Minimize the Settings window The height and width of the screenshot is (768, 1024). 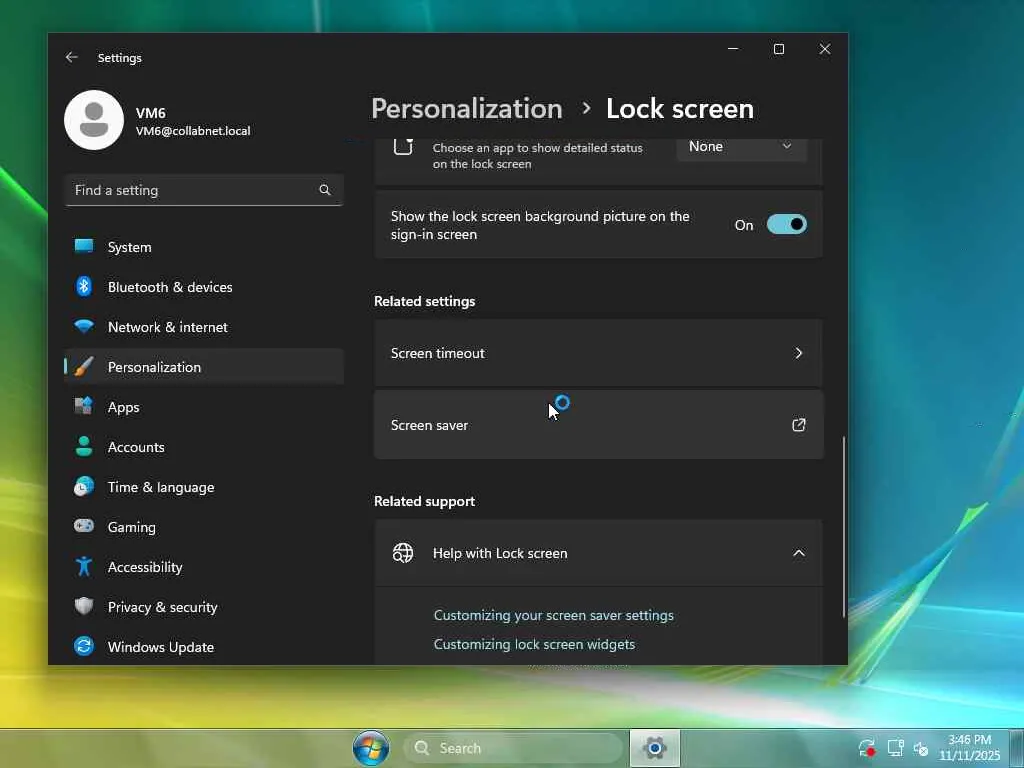[733, 49]
